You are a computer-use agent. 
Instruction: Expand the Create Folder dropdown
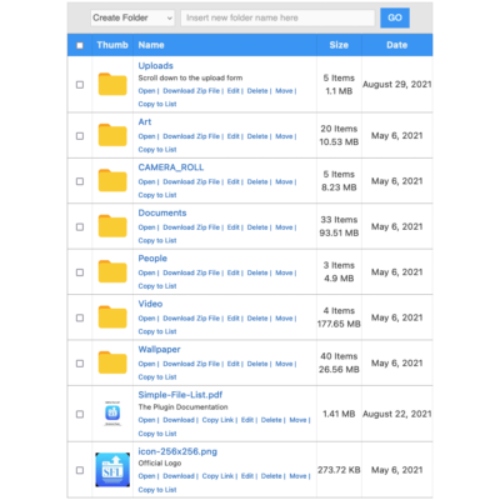pyautogui.click(x=132, y=18)
